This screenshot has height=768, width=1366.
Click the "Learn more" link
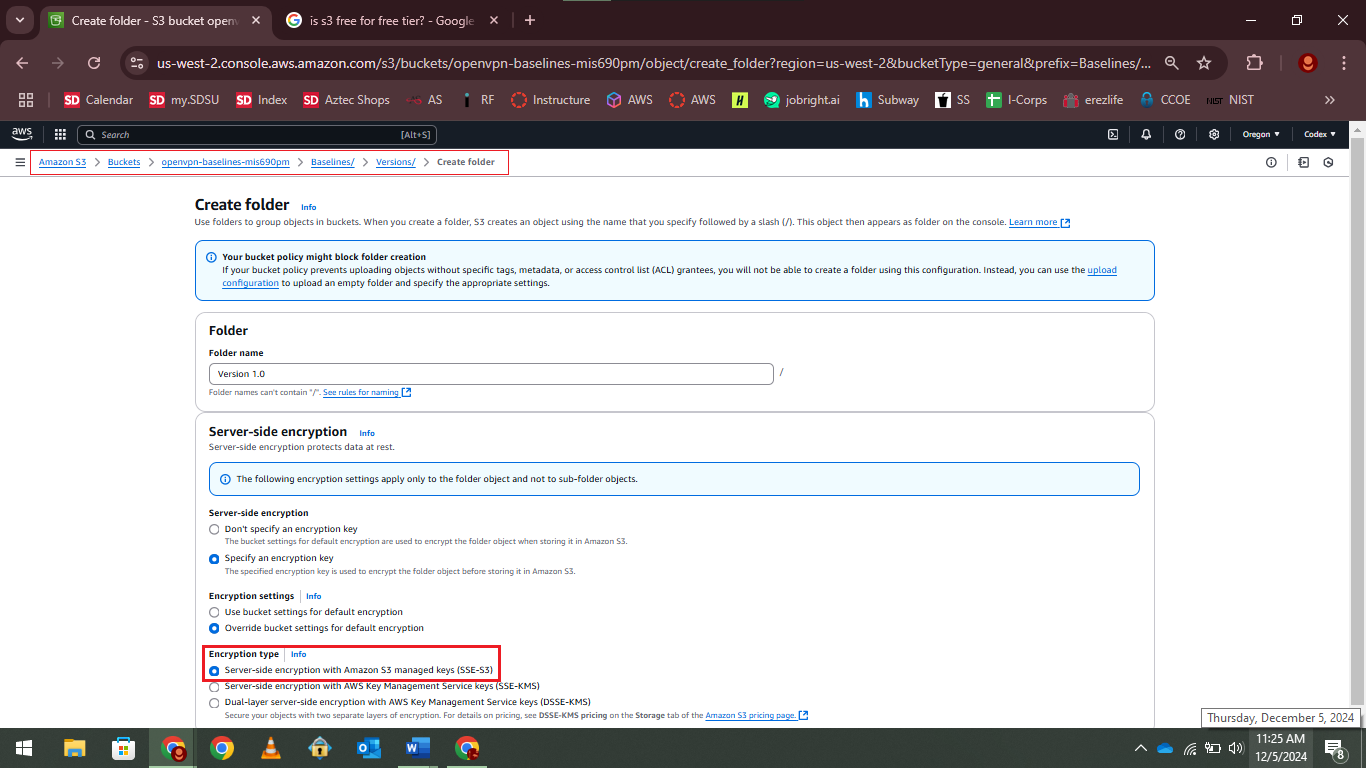point(1039,222)
